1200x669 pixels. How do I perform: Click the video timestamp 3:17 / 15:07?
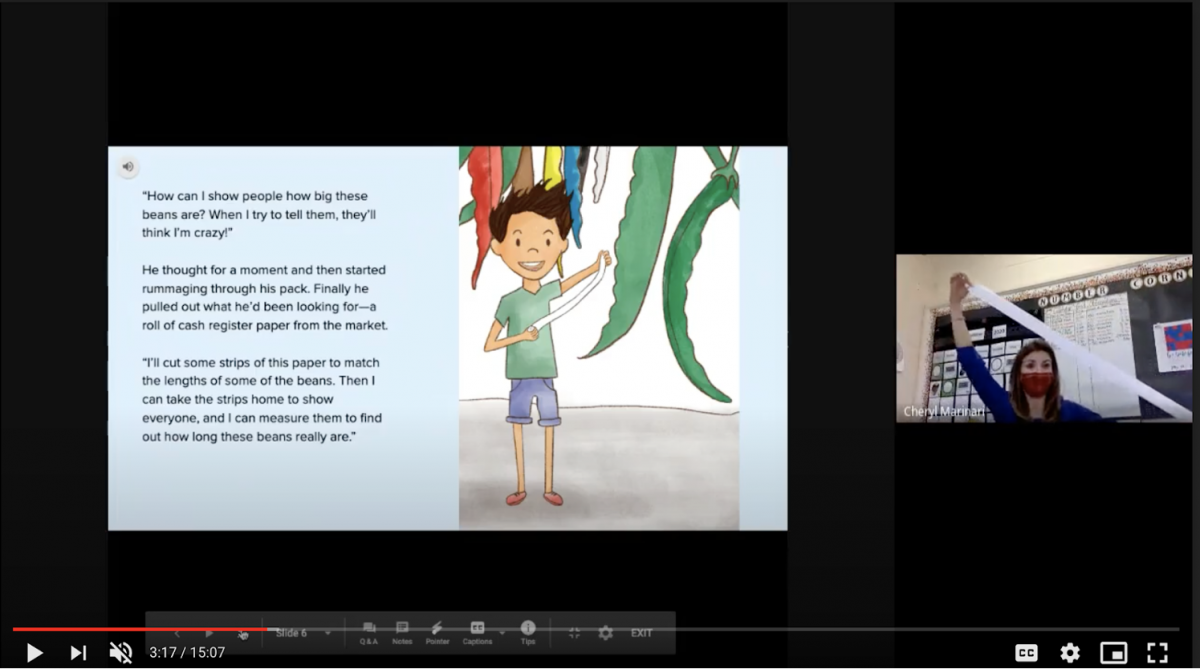[187, 653]
